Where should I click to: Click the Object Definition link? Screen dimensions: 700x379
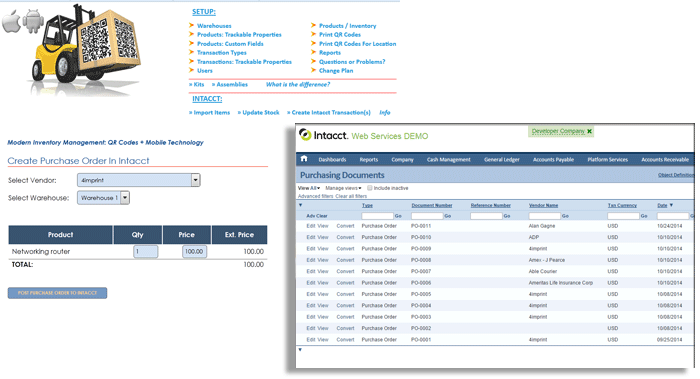pyautogui.click(x=675, y=175)
